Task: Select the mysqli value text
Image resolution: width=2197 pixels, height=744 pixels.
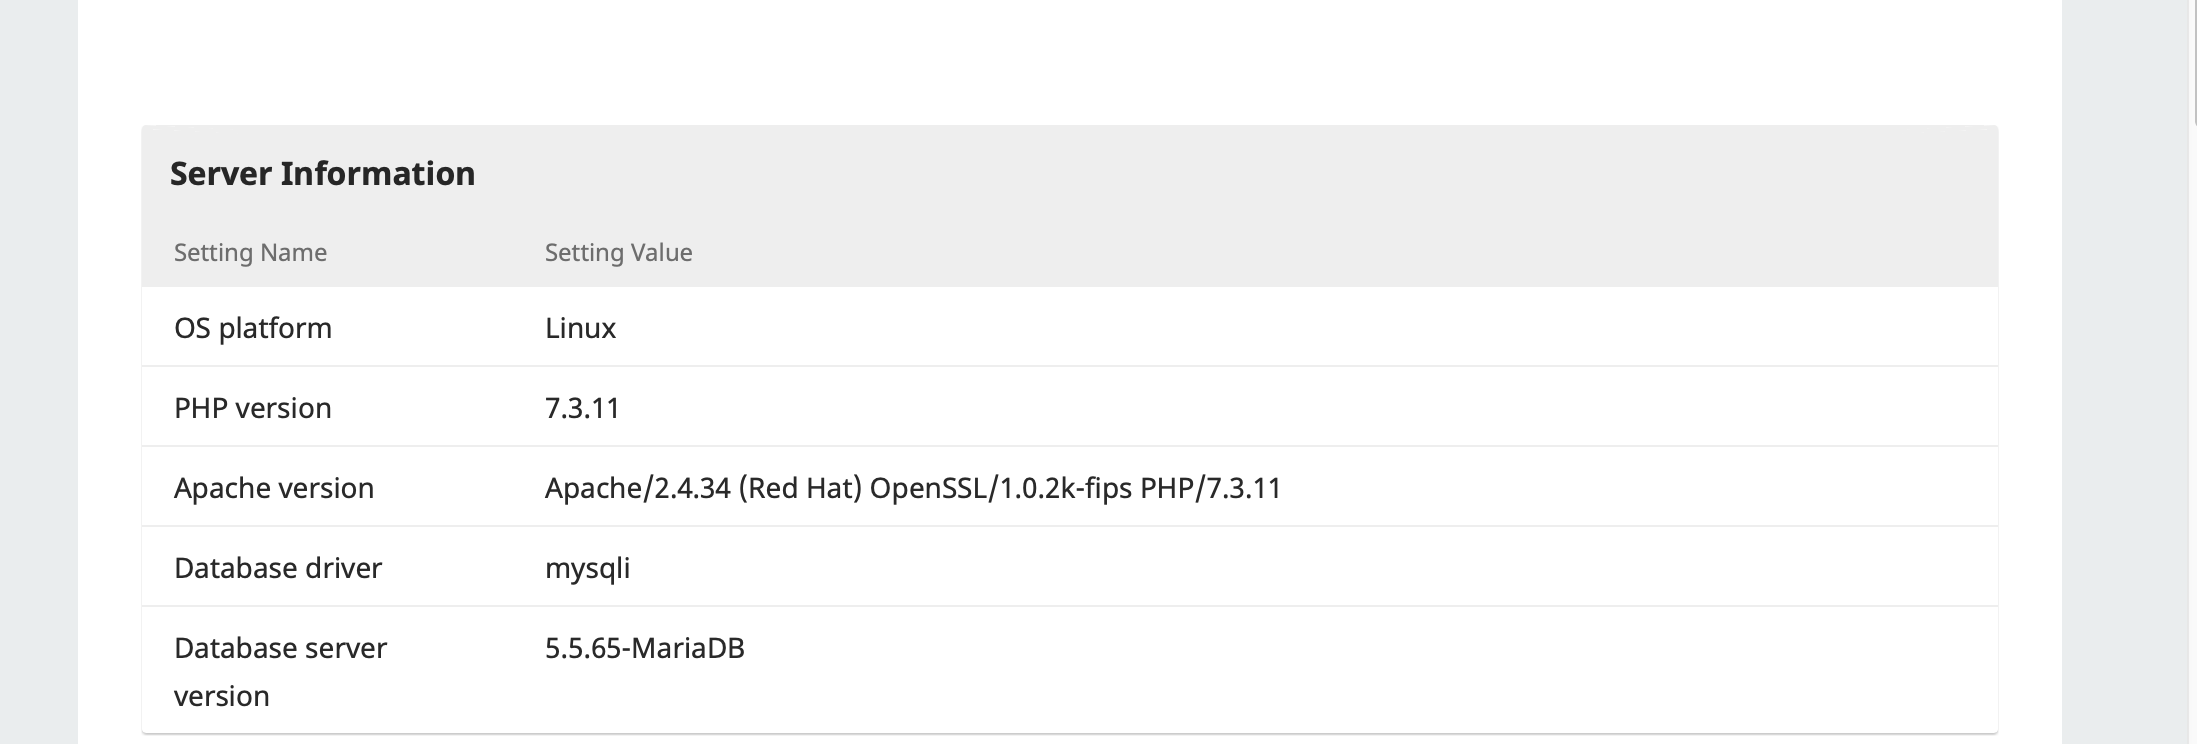Action: [587, 569]
